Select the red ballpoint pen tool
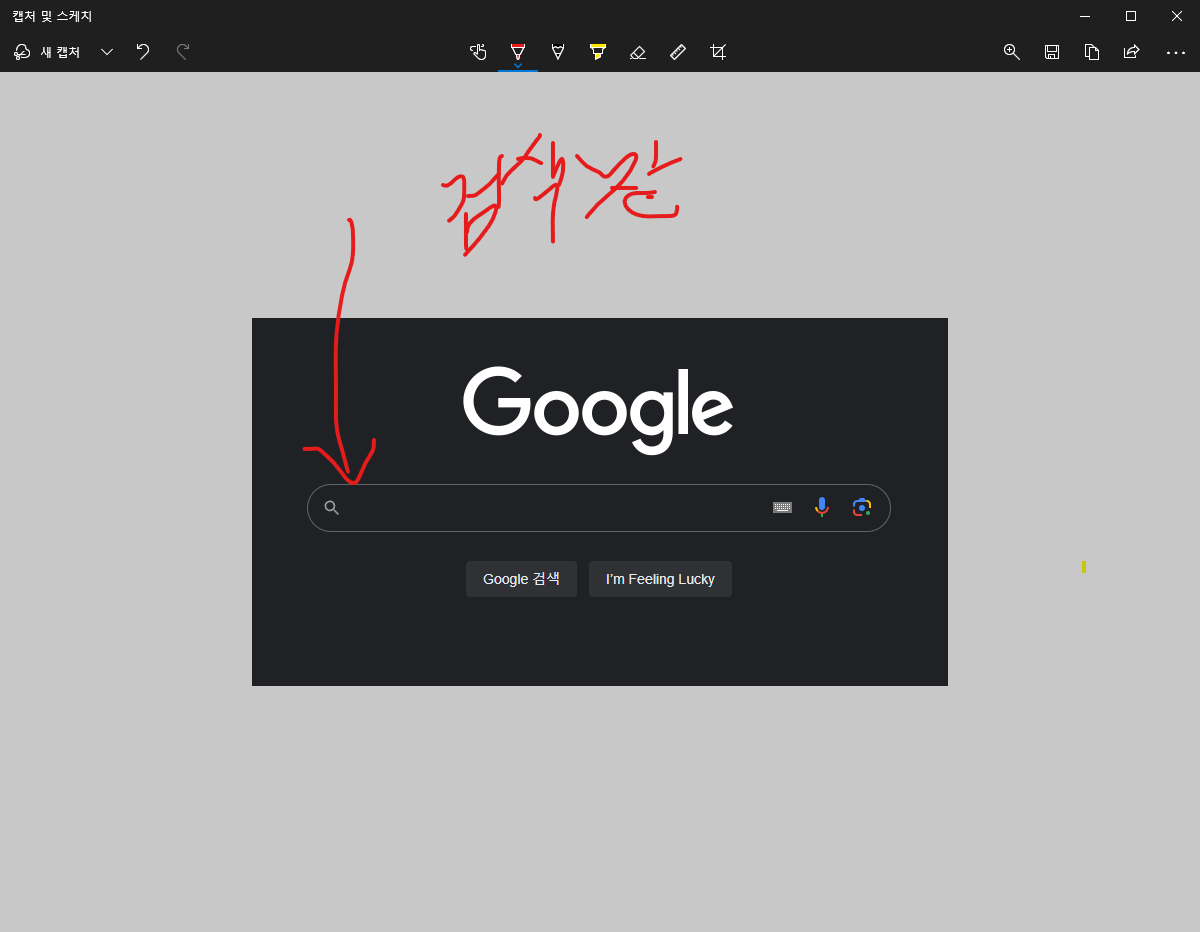 [518, 52]
